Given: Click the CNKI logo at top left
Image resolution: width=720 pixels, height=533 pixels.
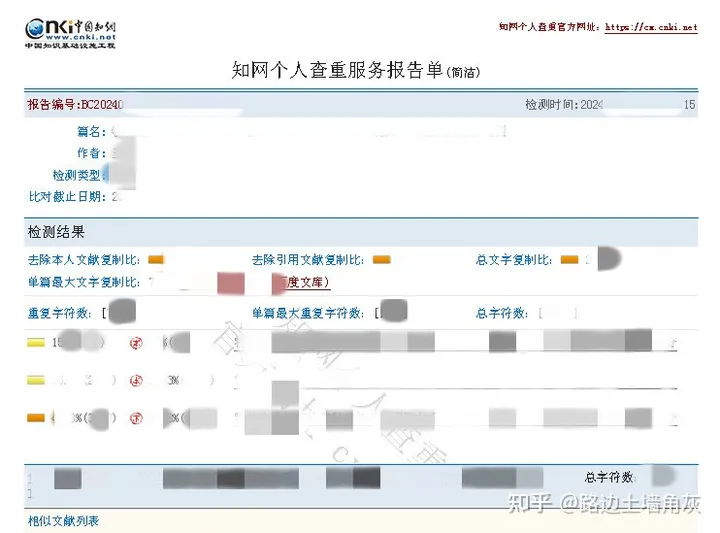Looking at the screenshot, I should pos(70,34).
